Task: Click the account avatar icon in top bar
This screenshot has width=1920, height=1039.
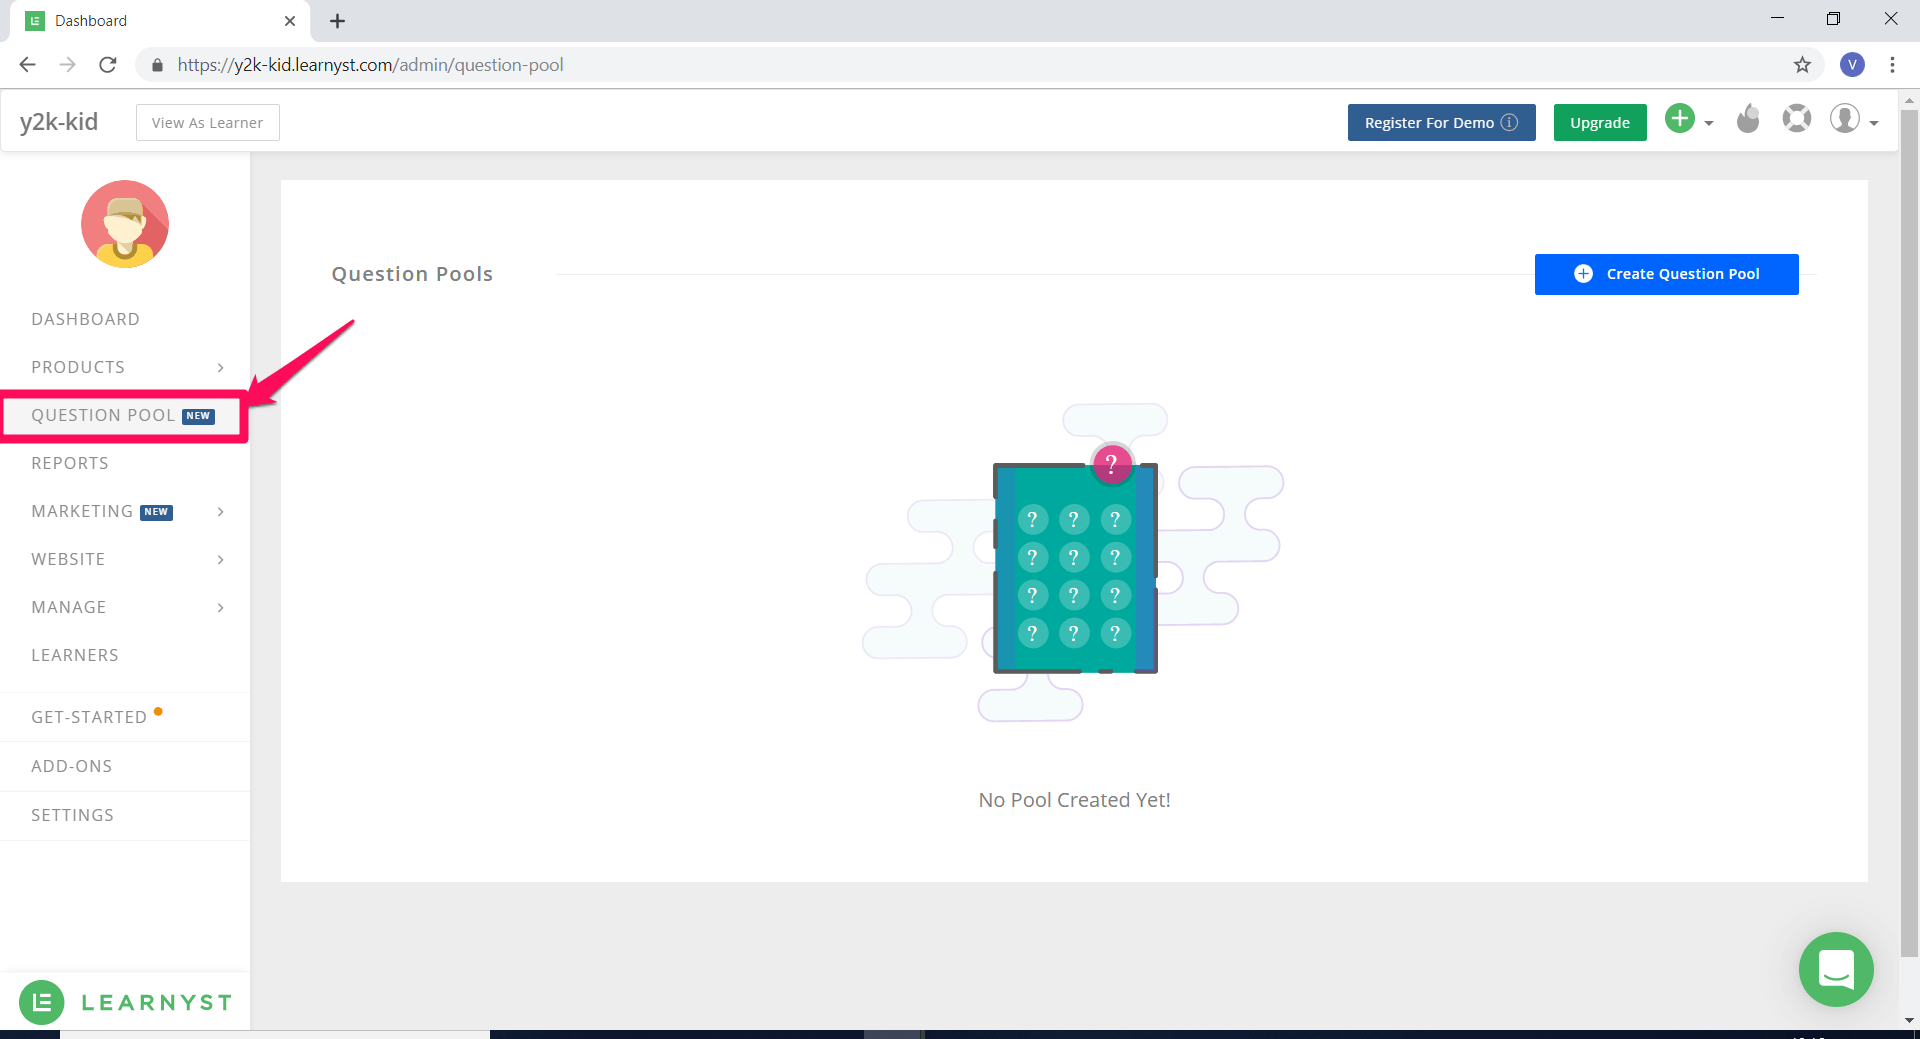Action: pyautogui.click(x=1845, y=119)
